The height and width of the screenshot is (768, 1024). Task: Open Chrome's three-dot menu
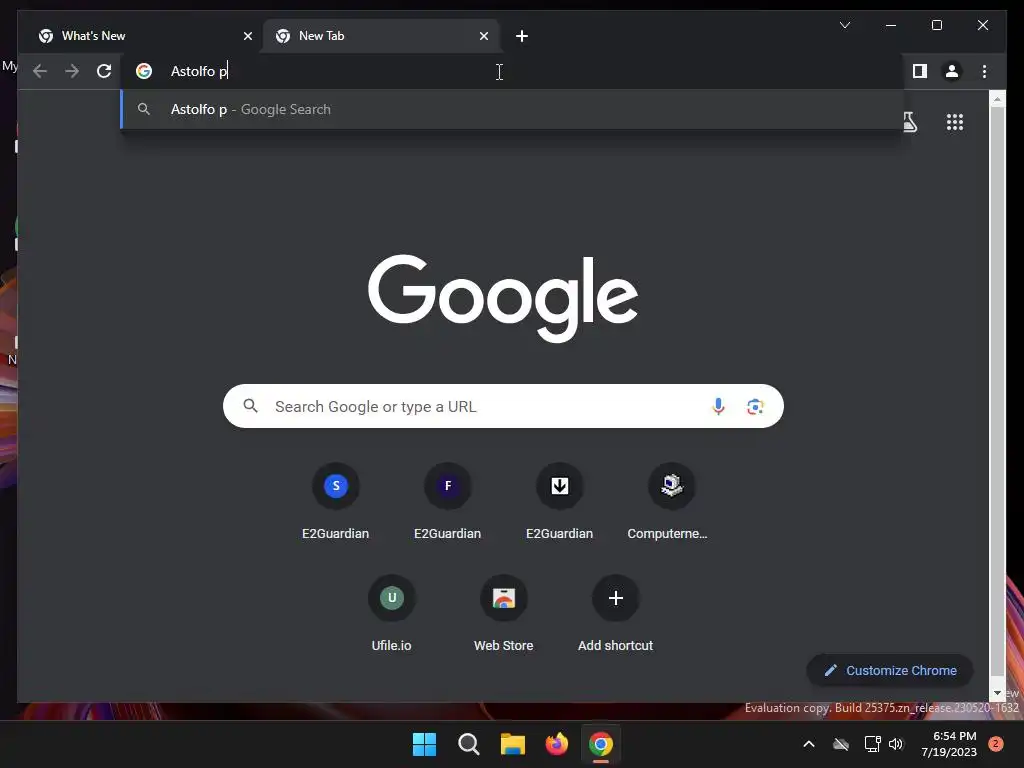click(984, 71)
